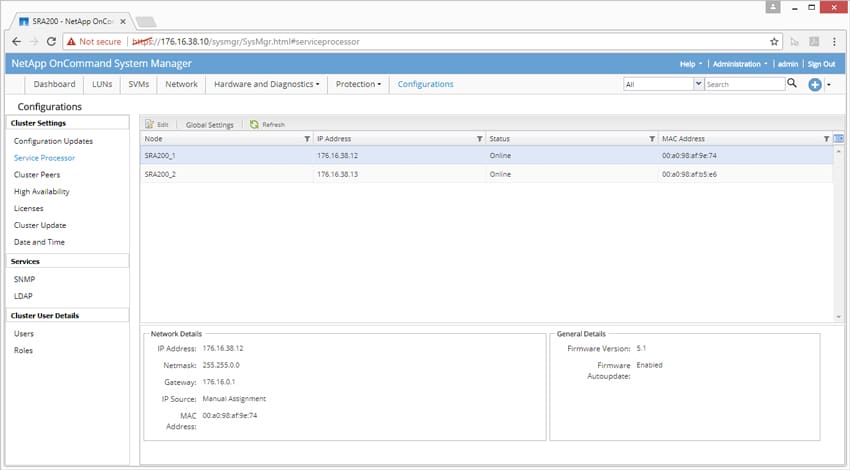Screen dimensions: 850x470
Task: Click the table scrollbar down arrow
Action: pyautogui.click(x=839, y=317)
